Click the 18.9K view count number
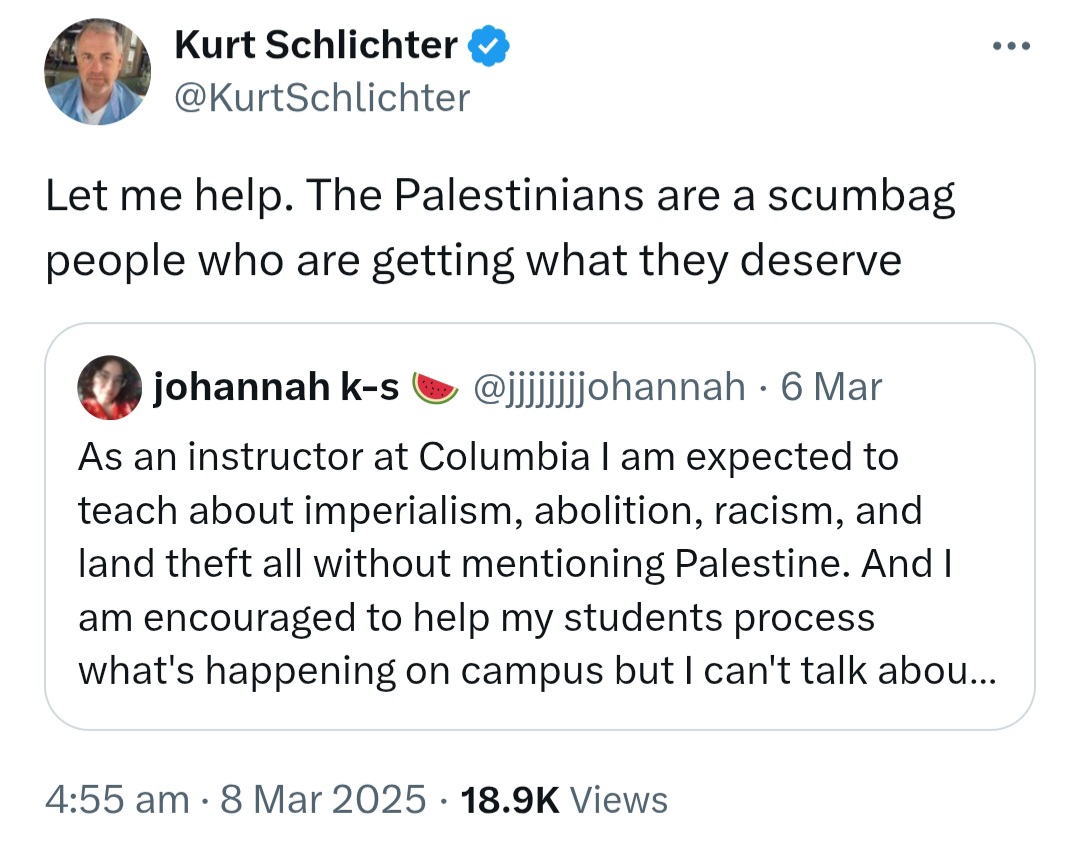Screen dimensions: 1080x844 point(508,799)
